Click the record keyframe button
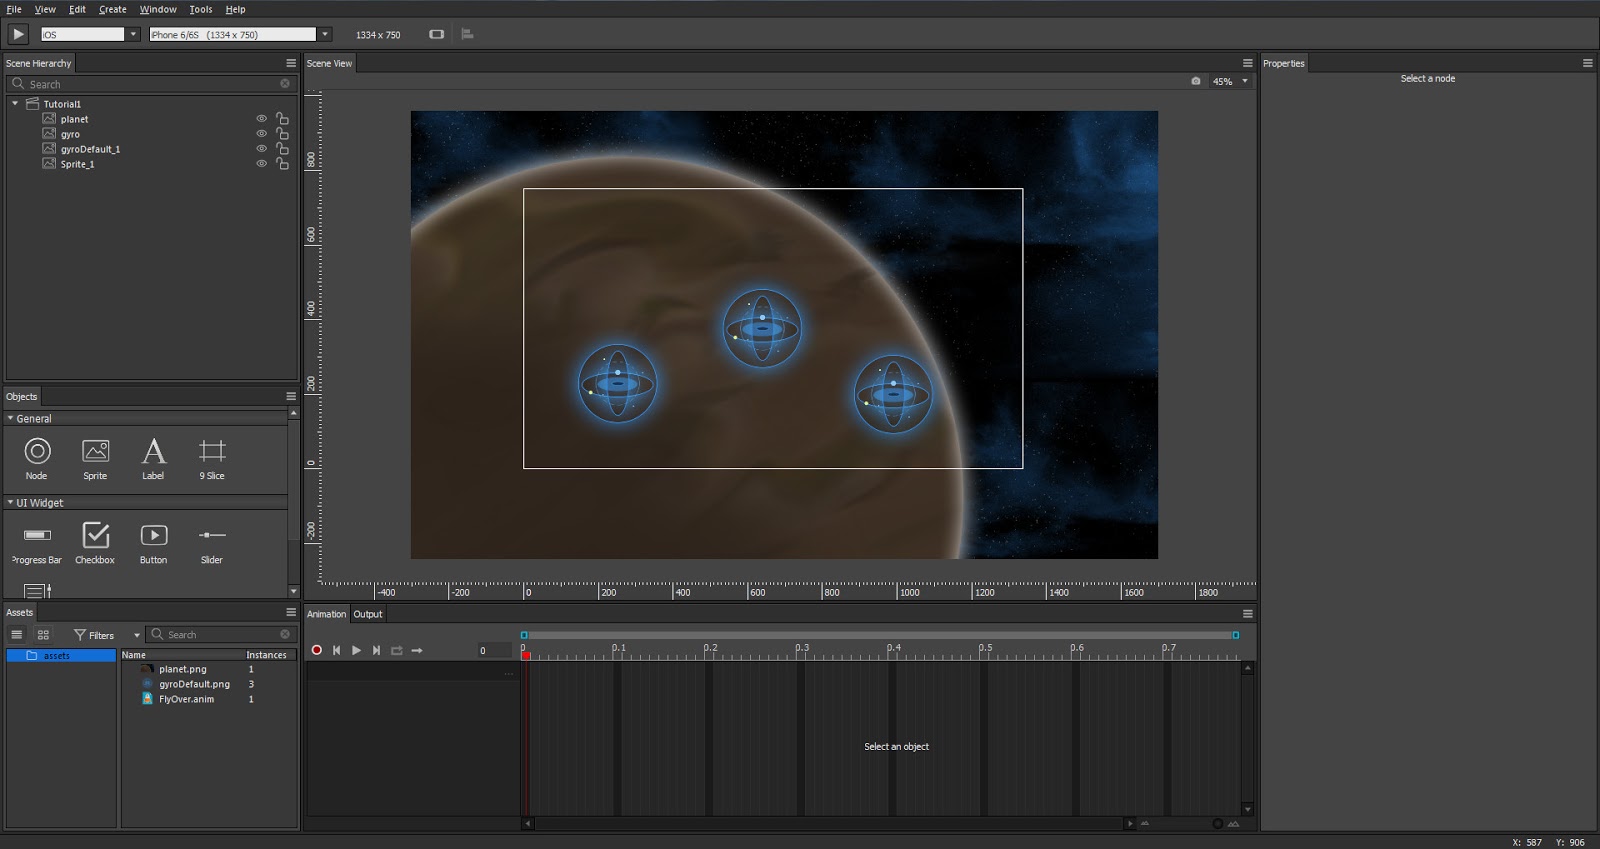Screen dimensions: 1600x849 point(317,650)
